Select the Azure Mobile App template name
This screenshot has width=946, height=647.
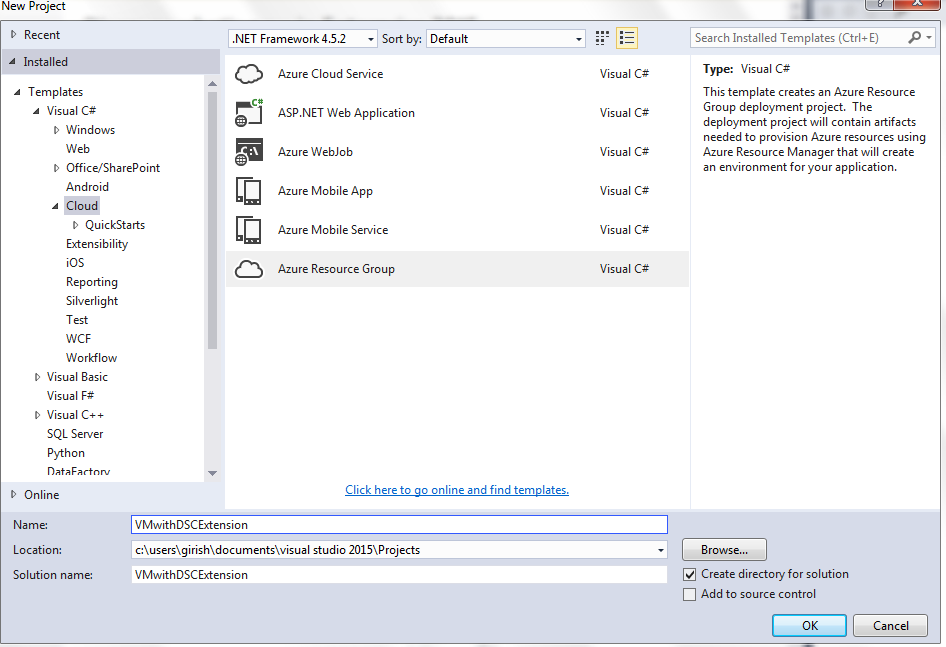[x=325, y=191]
